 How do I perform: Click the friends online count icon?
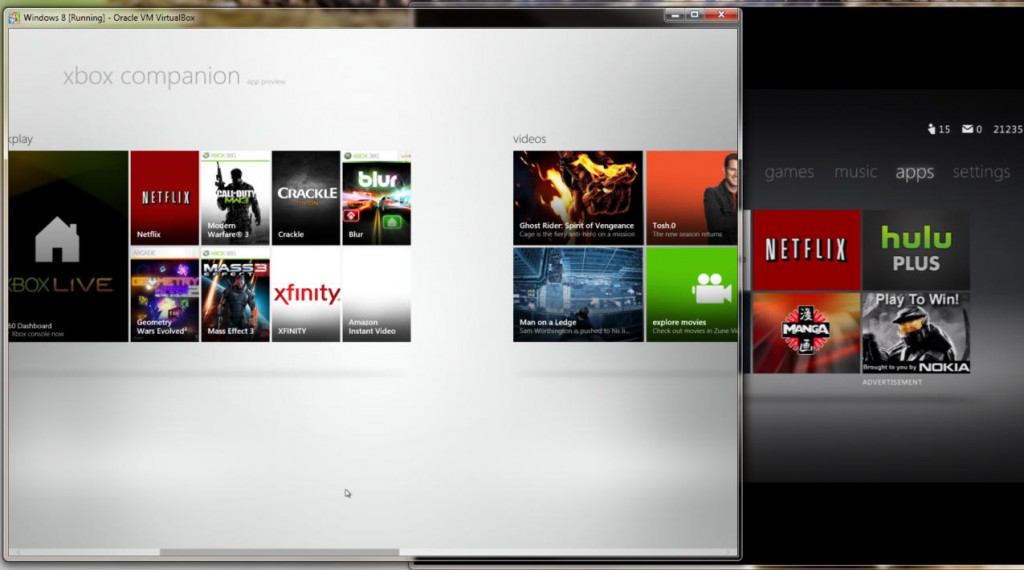click(x=932, y=129)
